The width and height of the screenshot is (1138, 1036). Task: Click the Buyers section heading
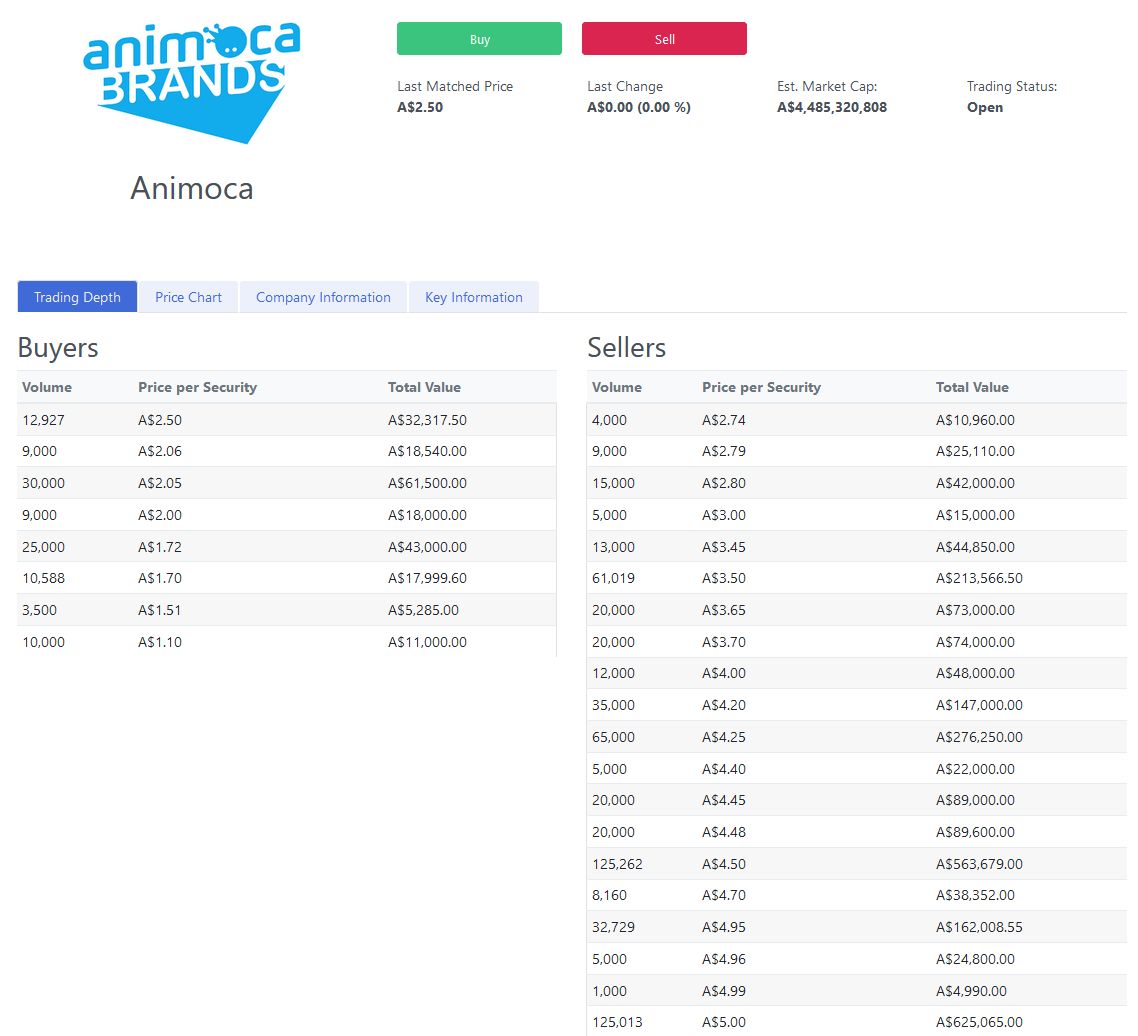tap(58, 348)
